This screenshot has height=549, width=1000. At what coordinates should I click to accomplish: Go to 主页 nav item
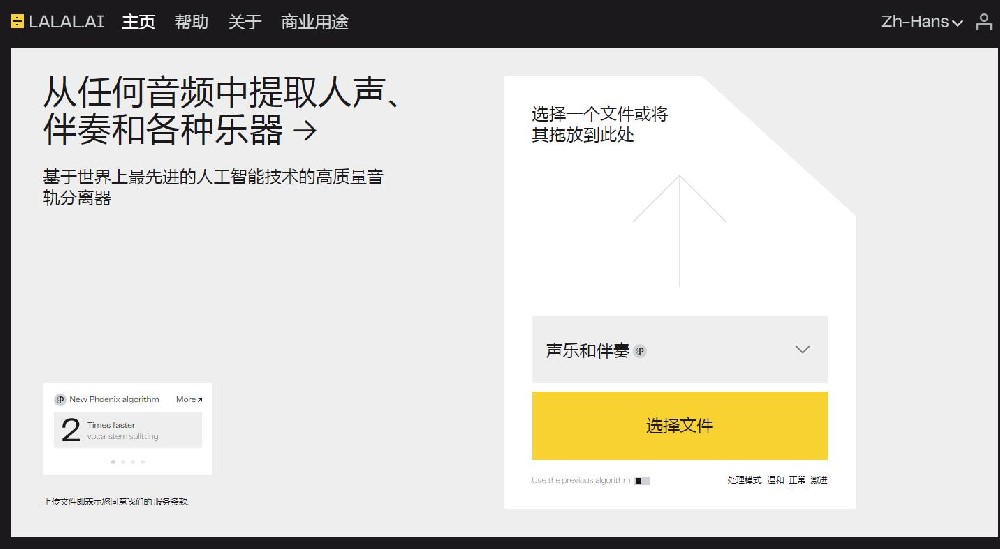tap(138, 22)
